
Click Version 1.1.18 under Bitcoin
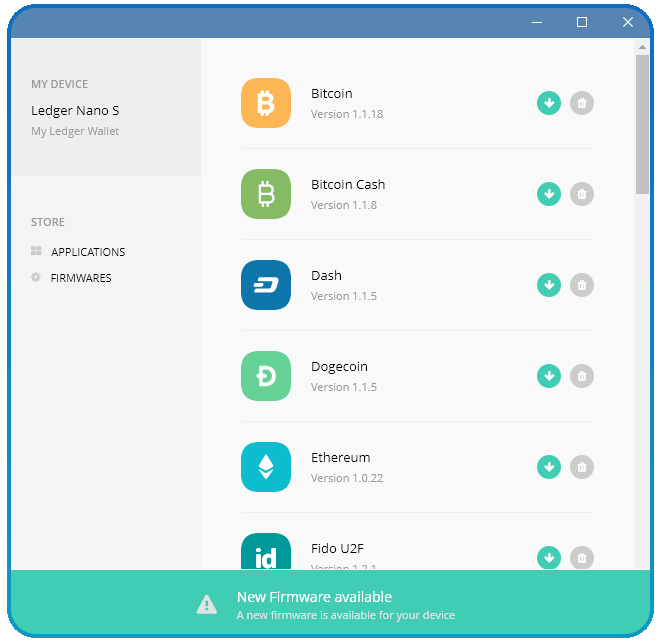347,114
